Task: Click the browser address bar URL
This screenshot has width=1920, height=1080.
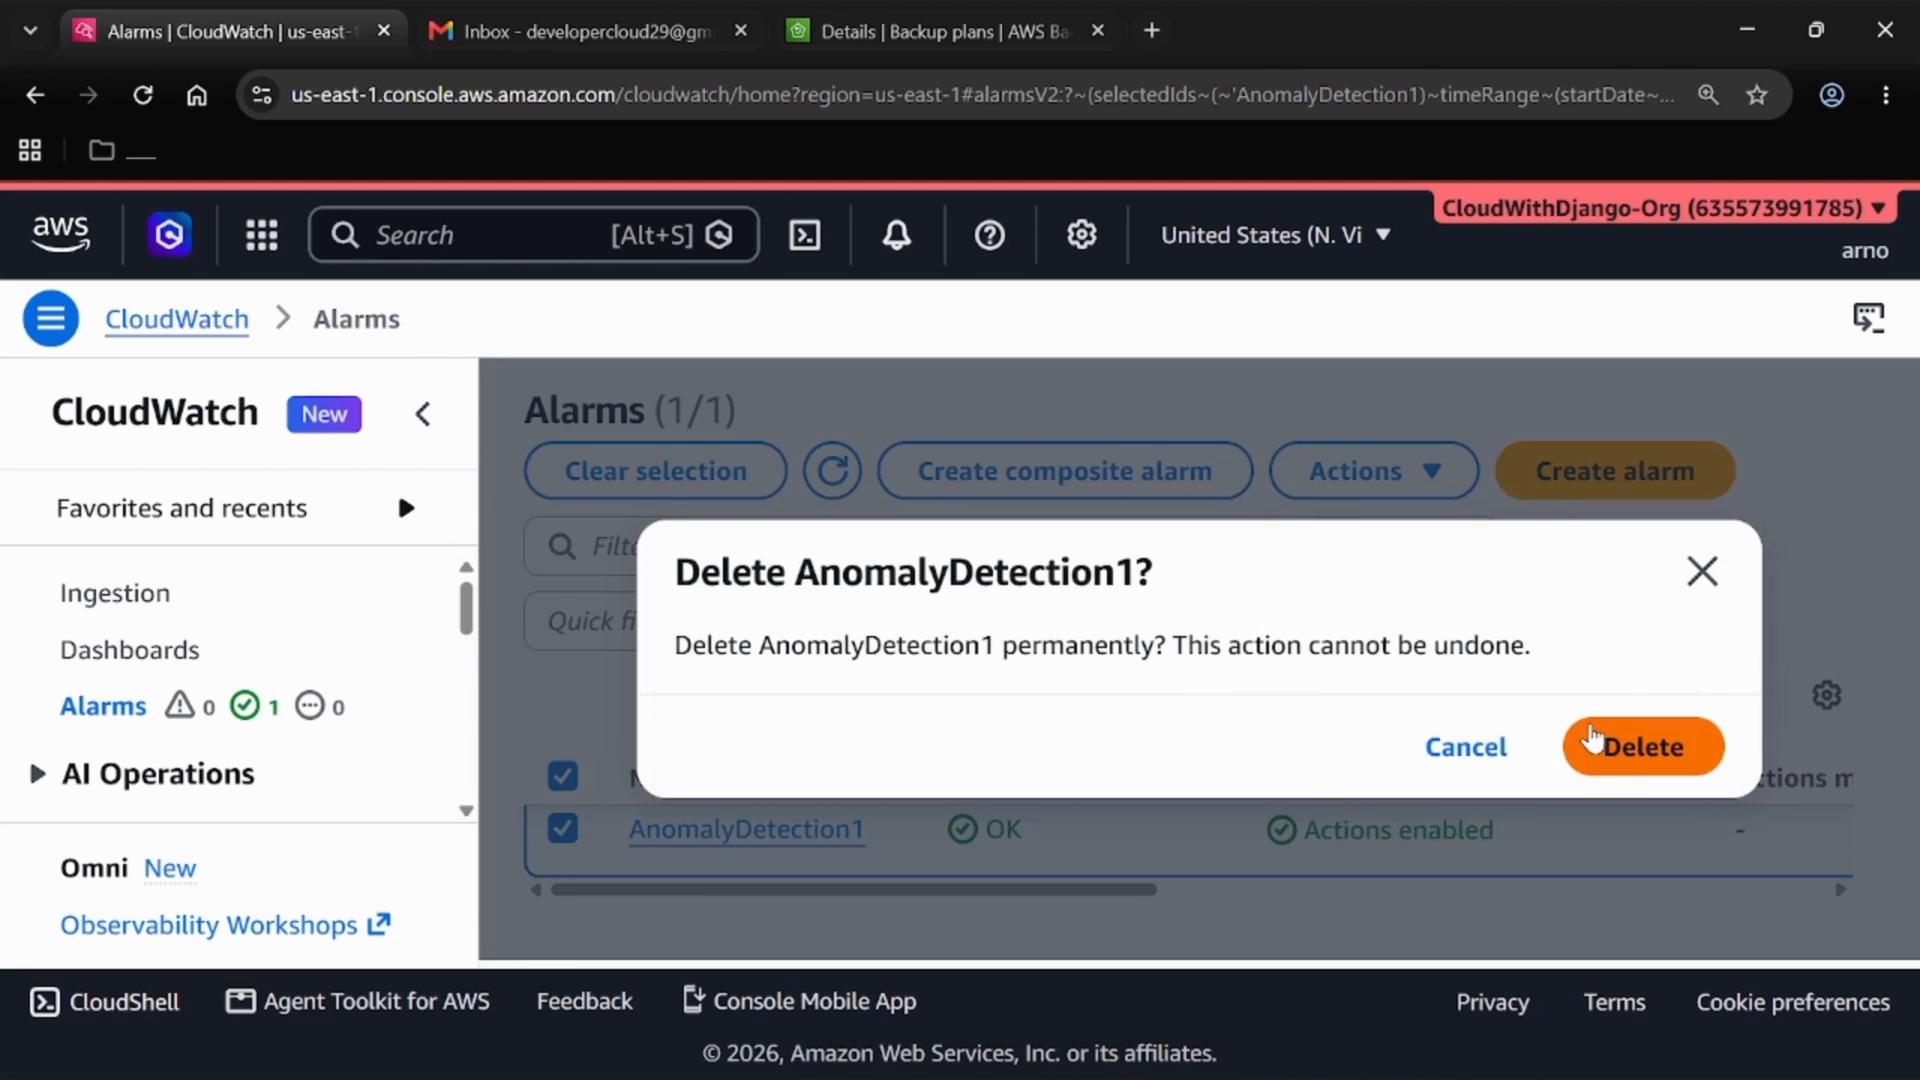Action: (x=981, y=95)
